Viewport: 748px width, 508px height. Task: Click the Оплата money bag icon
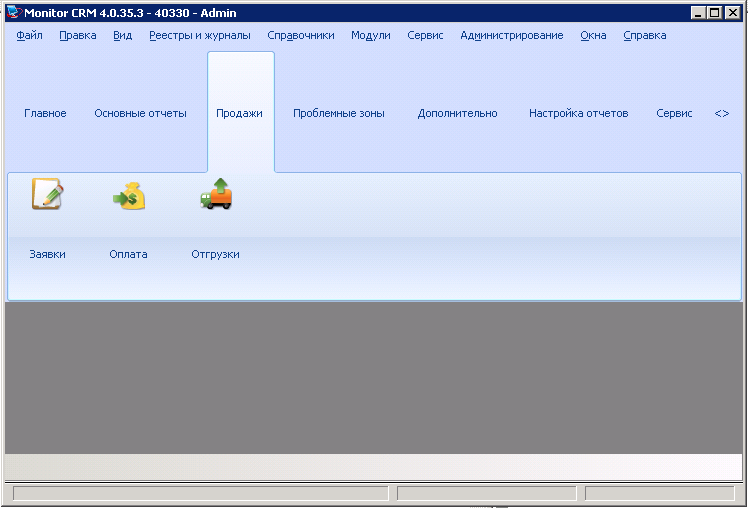point(129,195)
